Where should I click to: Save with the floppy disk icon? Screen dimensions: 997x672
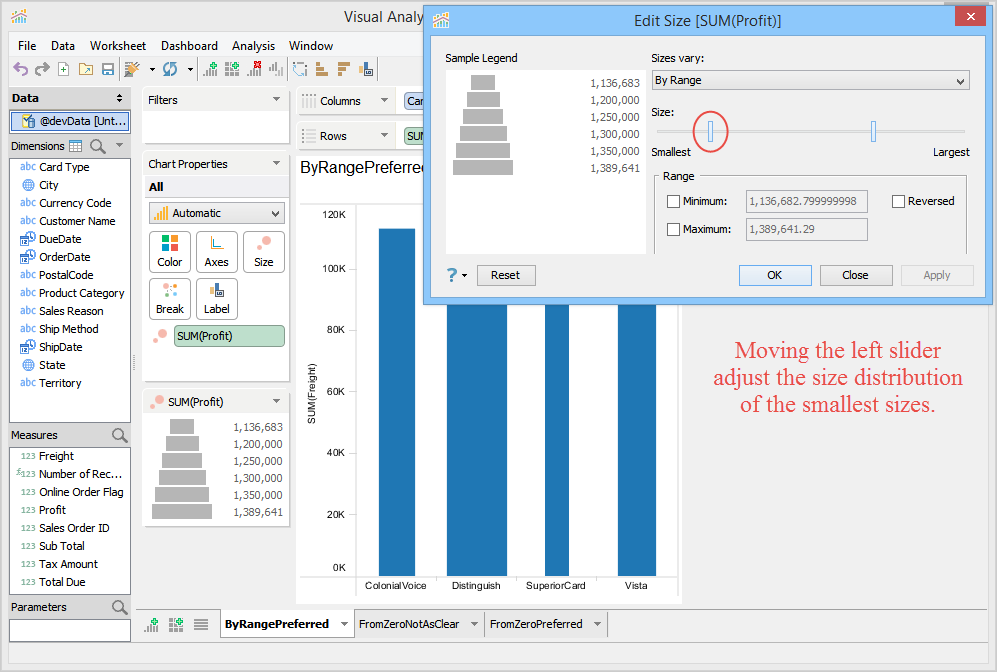coord(107,69)
